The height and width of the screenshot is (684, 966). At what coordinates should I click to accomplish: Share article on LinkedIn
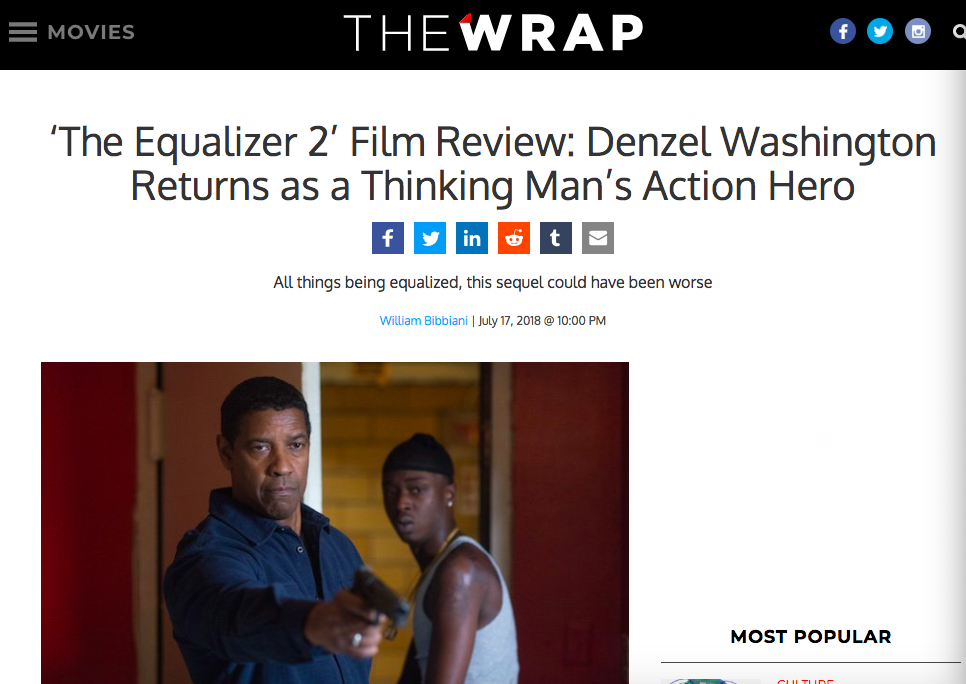point(471,238)
